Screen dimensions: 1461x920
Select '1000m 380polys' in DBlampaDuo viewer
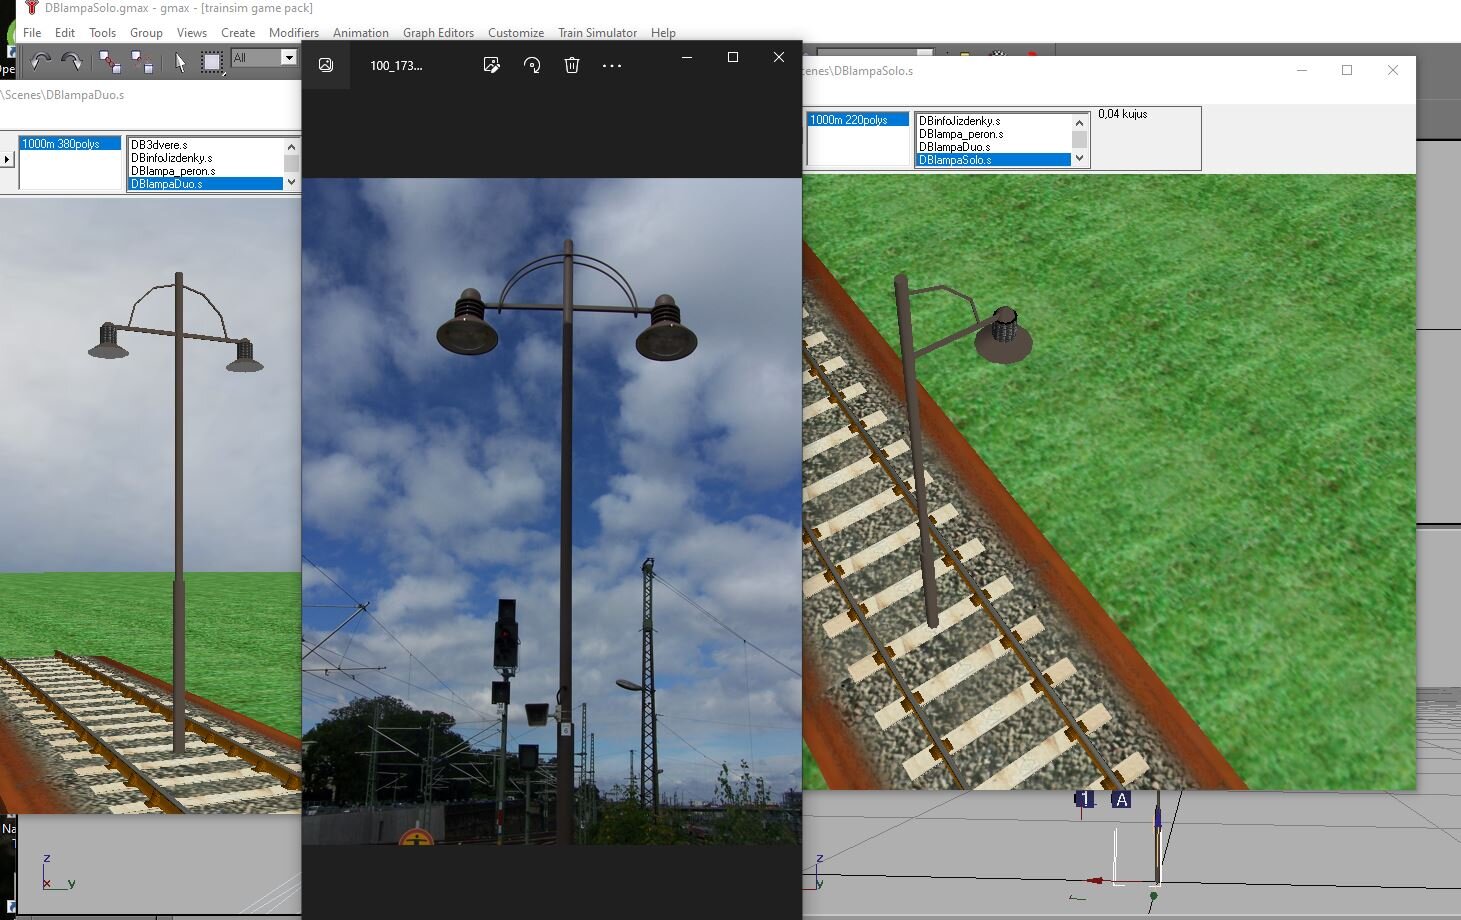70,144
